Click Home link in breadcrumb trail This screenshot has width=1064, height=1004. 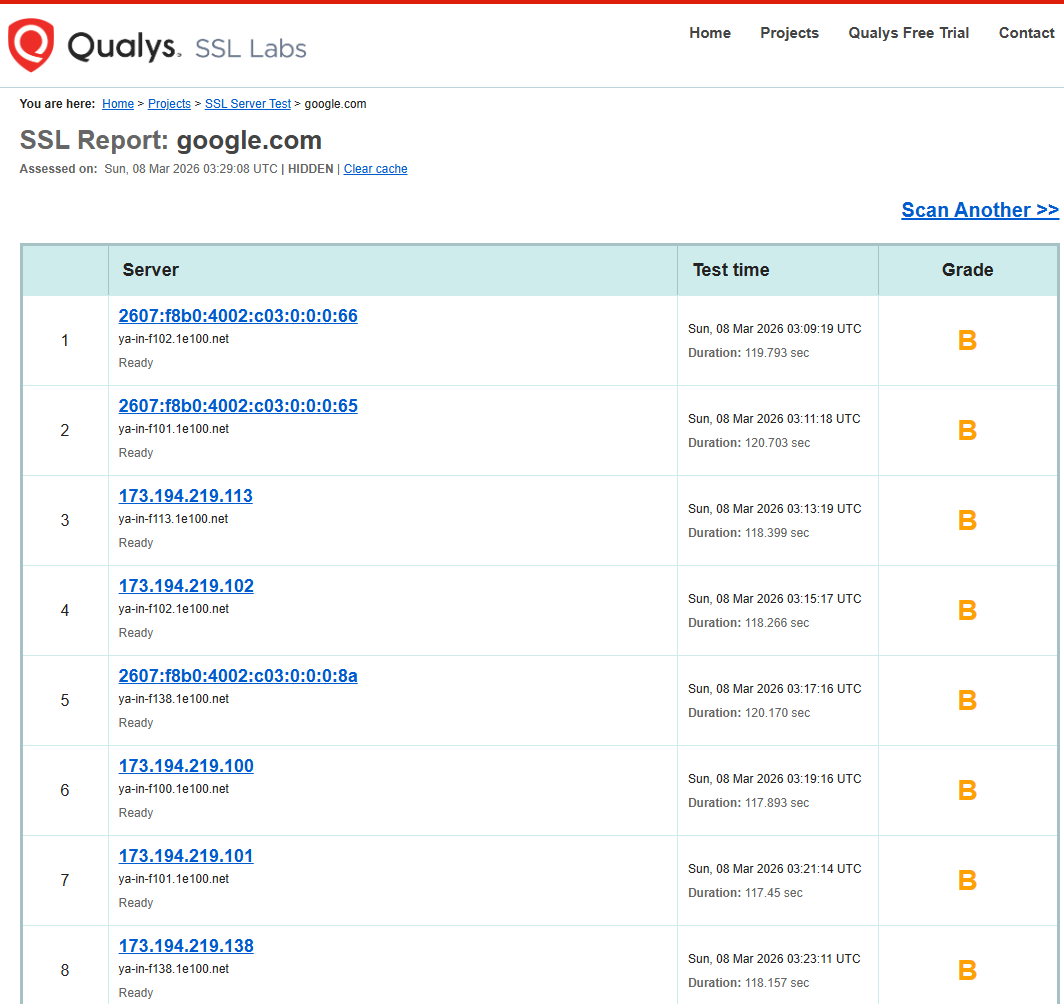click(118, 104)
